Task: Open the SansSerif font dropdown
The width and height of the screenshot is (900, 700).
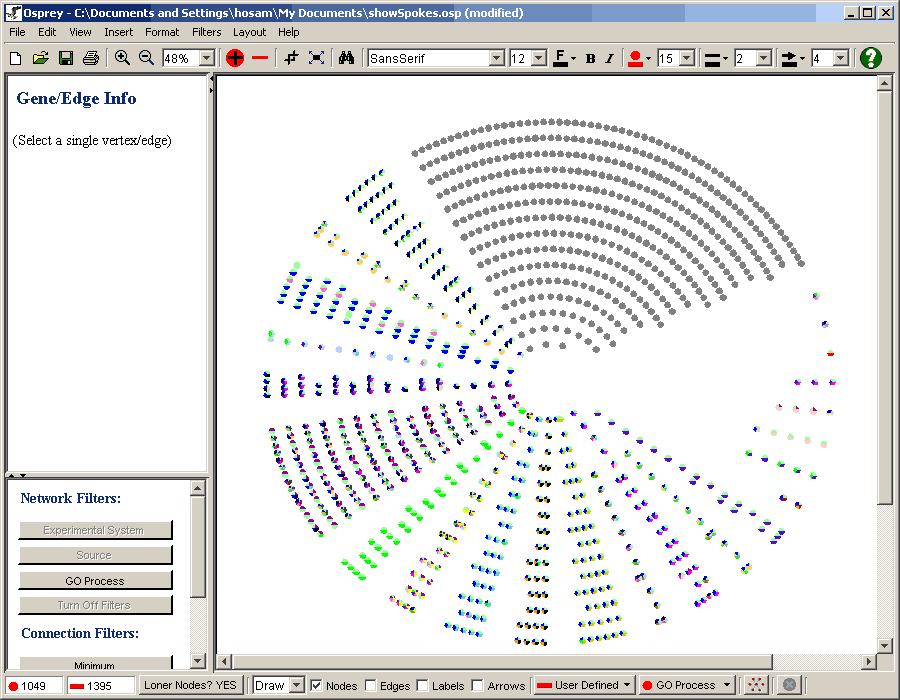Action: [496, 59]
